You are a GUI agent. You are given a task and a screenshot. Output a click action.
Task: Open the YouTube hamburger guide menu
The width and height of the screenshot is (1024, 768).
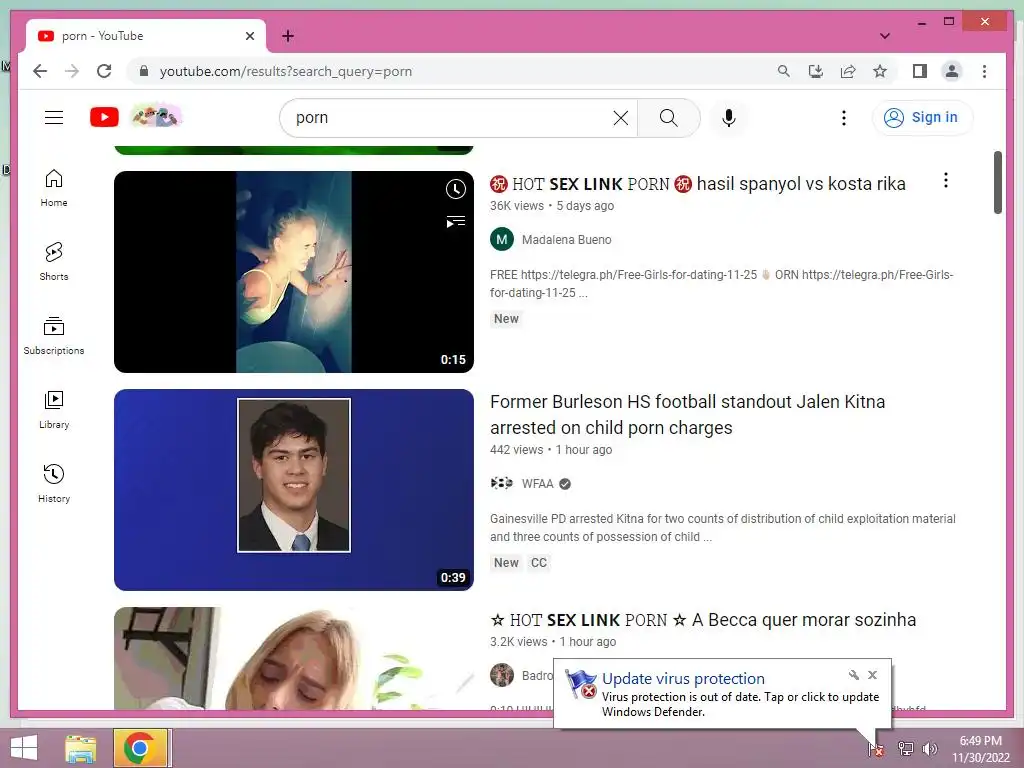click(54, 118)
